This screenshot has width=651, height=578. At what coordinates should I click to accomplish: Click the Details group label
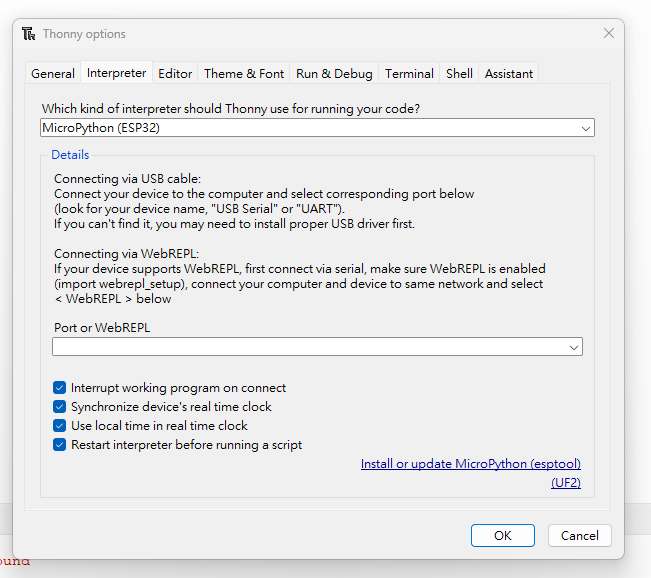pyautogui.click(x=70, y=154)
